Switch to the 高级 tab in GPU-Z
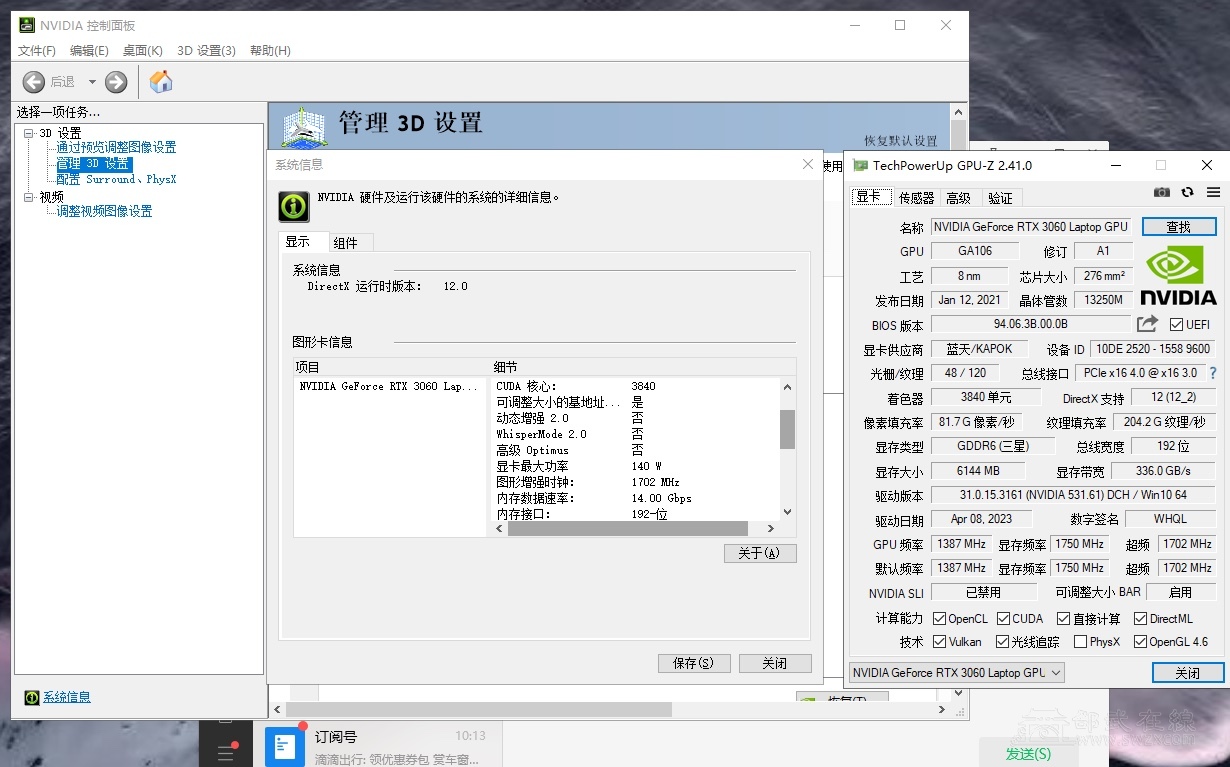Image resolution: width=1230 pixels, height=767 pixels. pos(958,198)
